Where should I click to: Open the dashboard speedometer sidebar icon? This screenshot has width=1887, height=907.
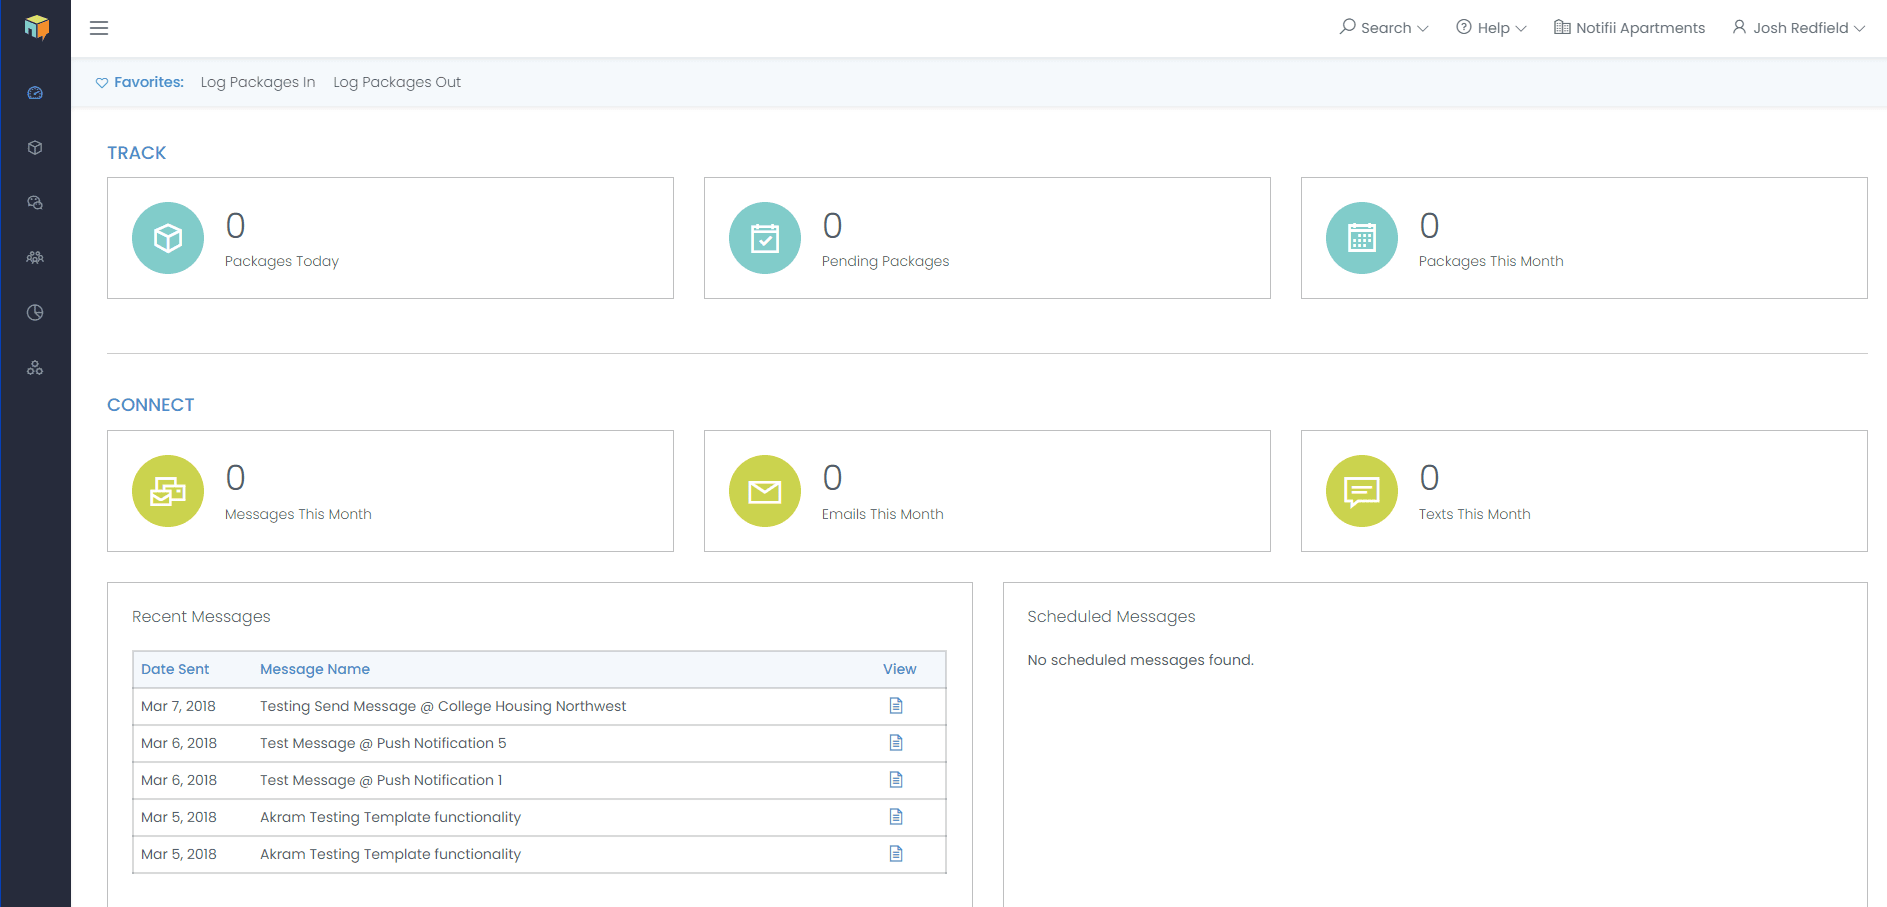[x=35, y=93]
